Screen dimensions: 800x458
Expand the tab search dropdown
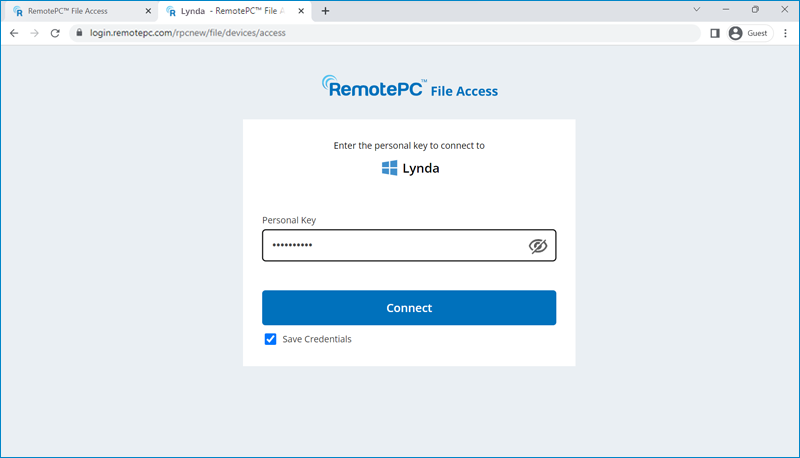click(x=696, y=10)
